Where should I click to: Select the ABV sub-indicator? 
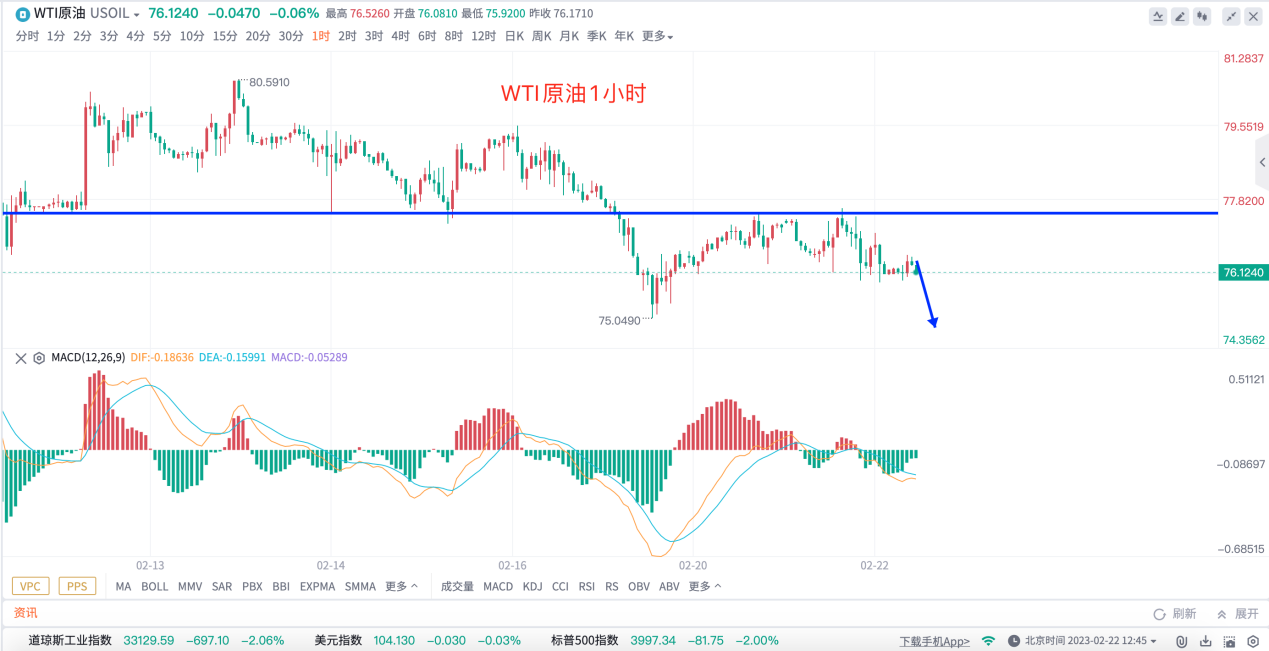point(669,586)
